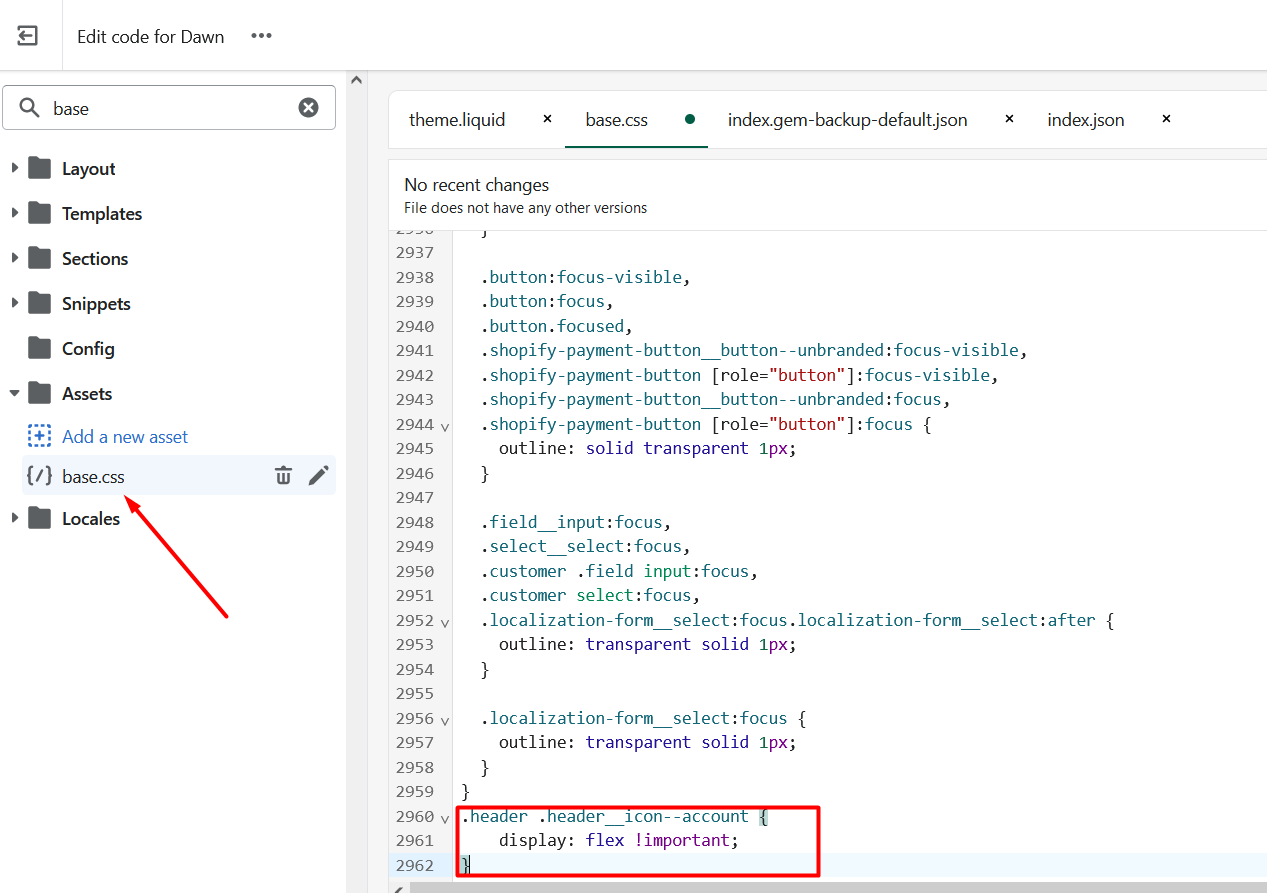The image size is (1267, 893).
Task: Expand the Locales folder arrow
Action: pyautogui.click(x=15, y=518)
